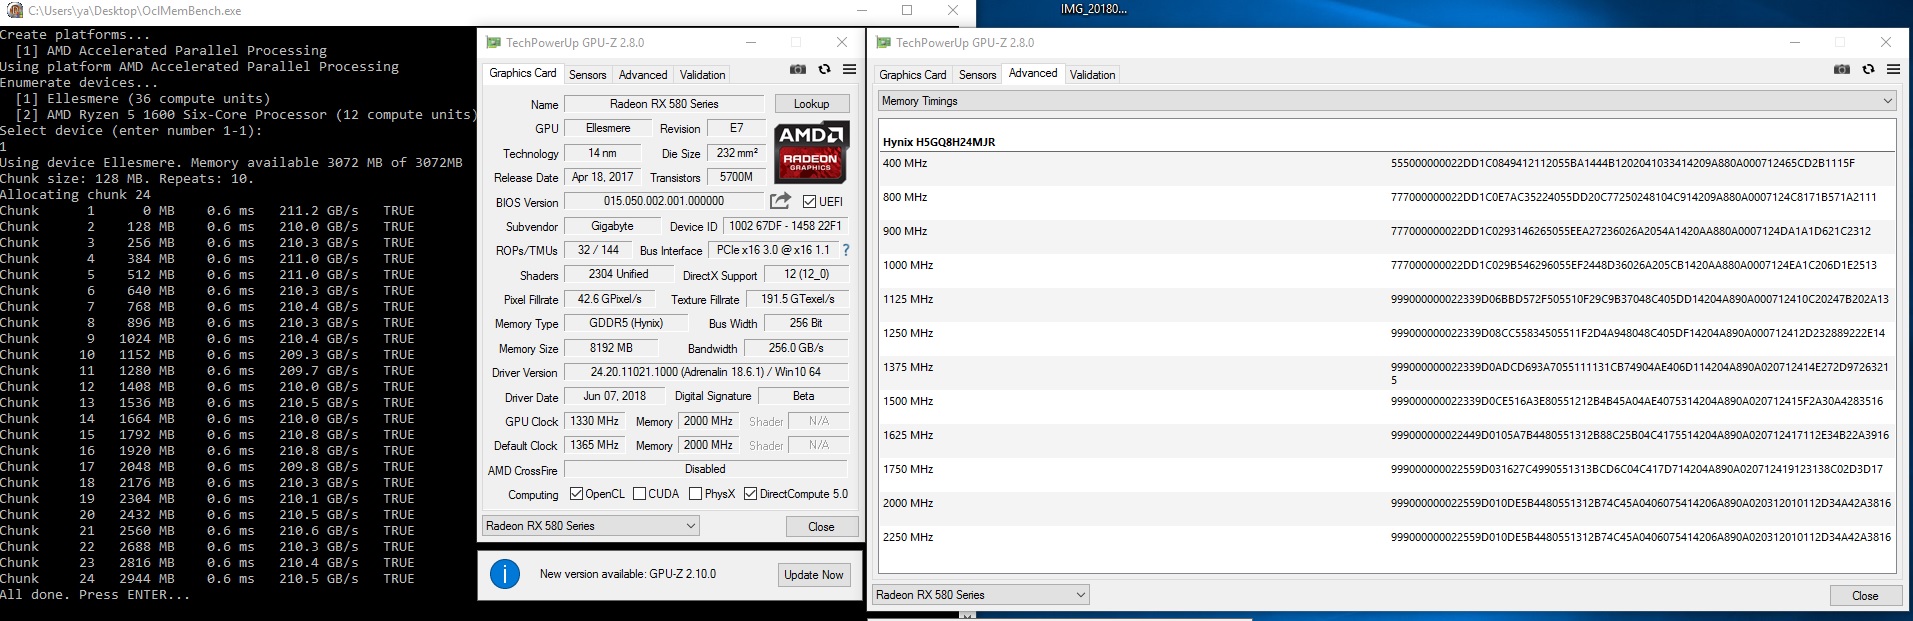This screenshot has width=1913, height=621.
Task: Click the Lookup button
Action: tap(811, 104)
